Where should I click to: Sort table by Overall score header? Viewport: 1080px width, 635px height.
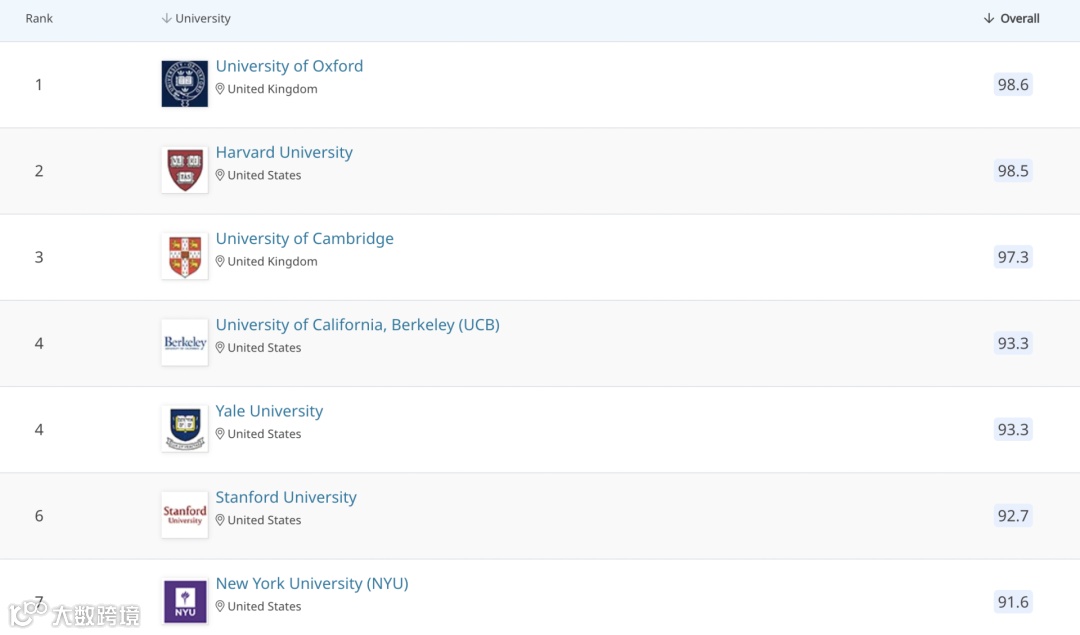1011,19
